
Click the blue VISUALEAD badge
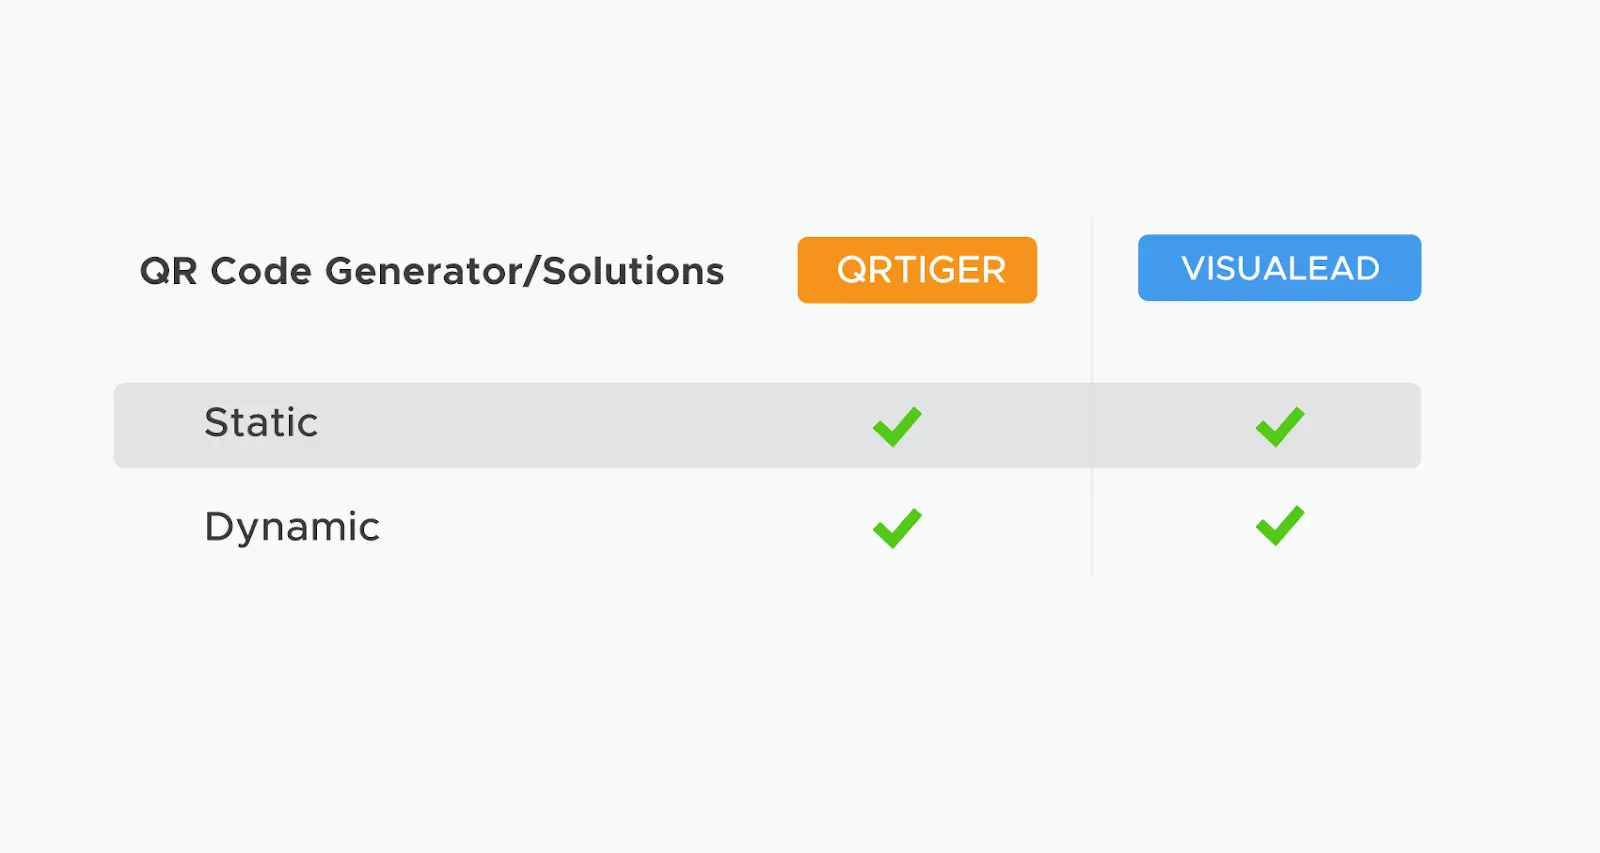click(x=1279, y=268)
